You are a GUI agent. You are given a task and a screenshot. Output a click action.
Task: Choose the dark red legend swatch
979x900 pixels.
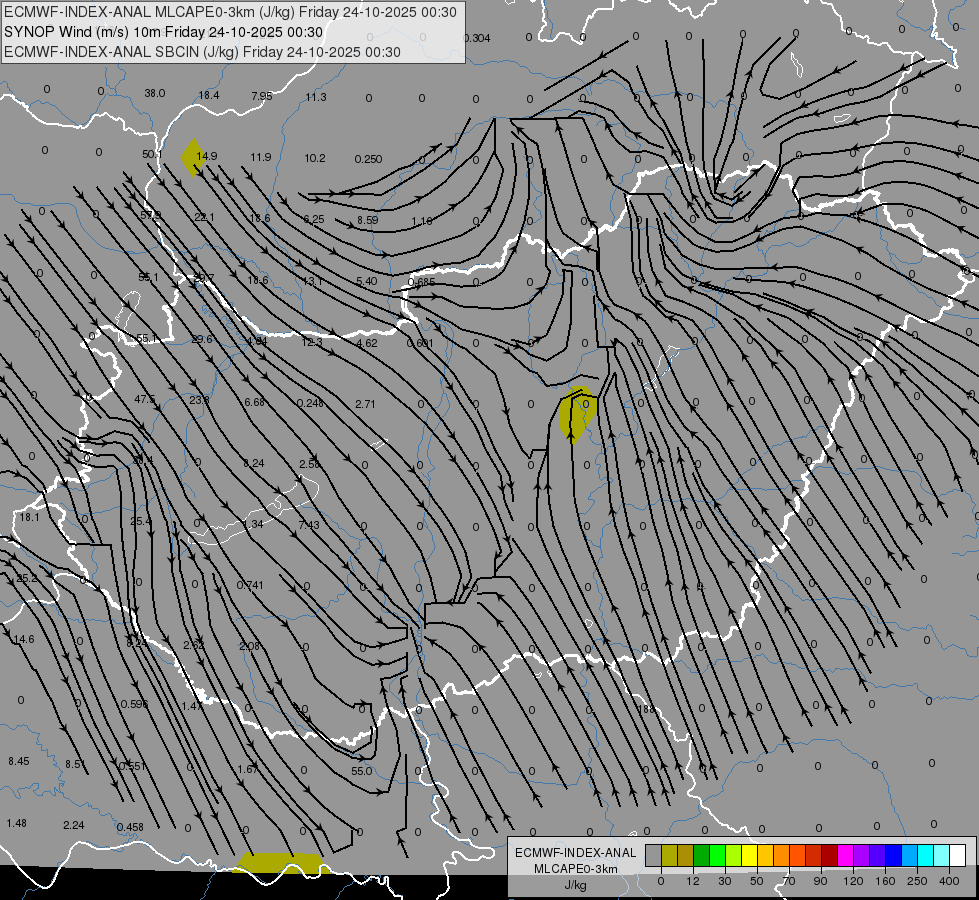pos(830,856)
